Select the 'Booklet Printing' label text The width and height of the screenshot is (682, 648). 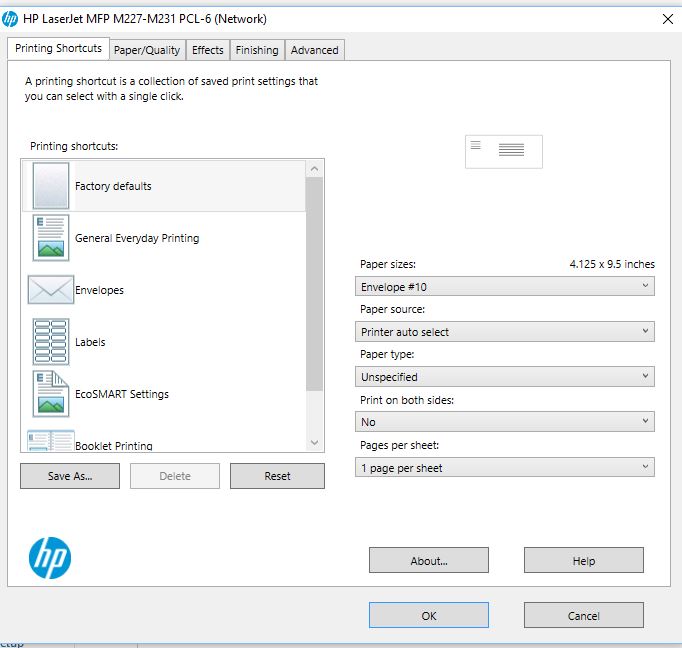point(114,446)
